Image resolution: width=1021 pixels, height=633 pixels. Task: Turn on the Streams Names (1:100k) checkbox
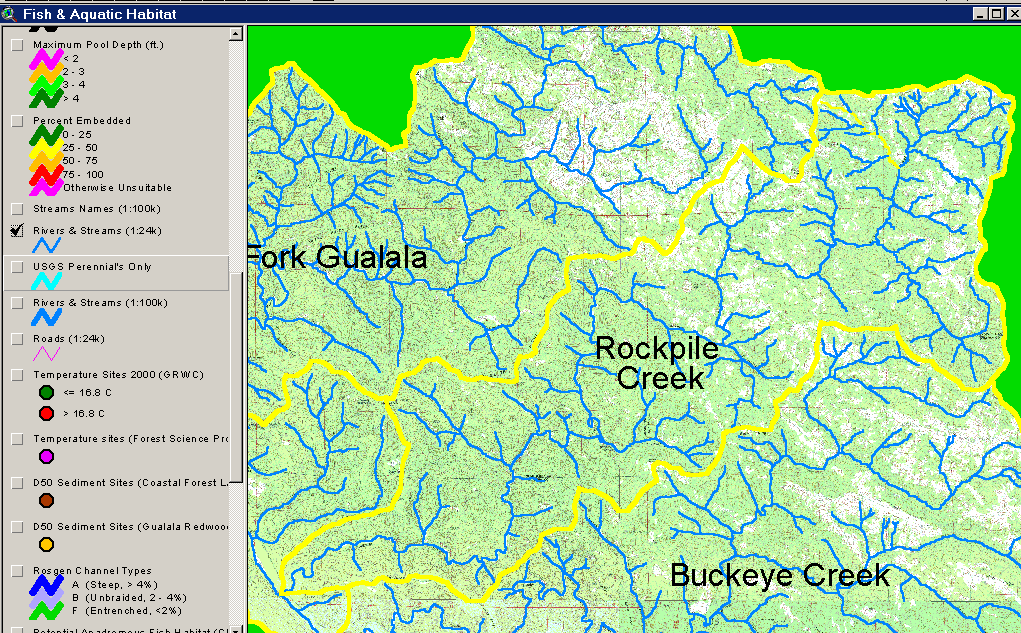click(x=18, y=209)
